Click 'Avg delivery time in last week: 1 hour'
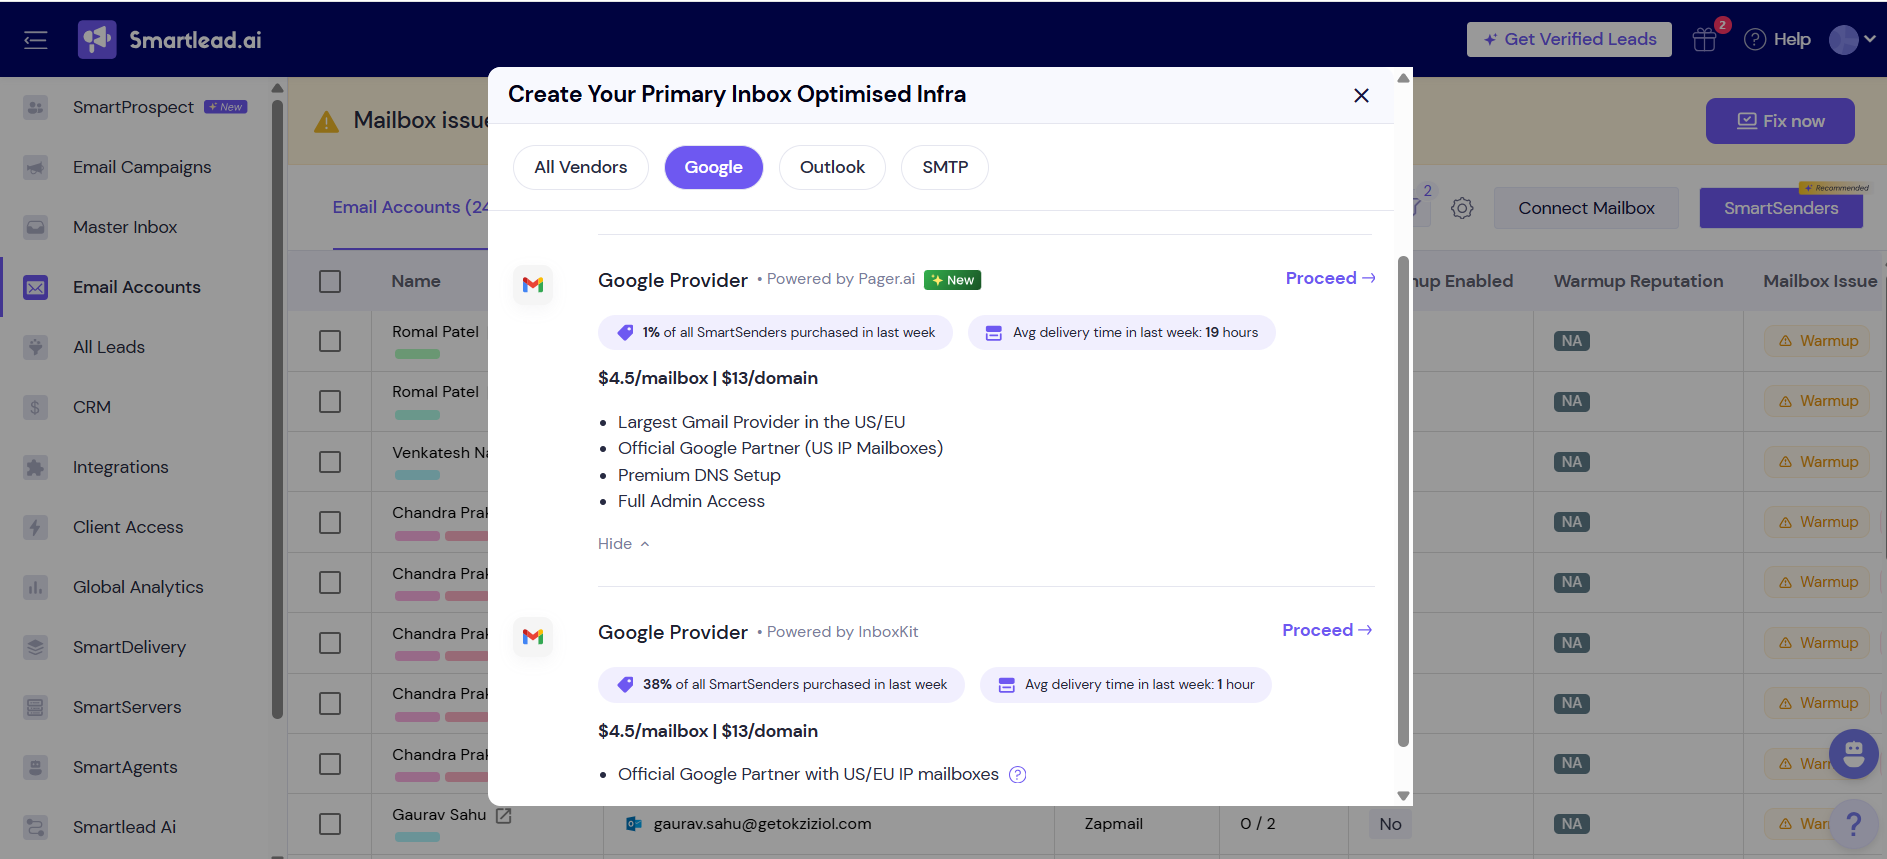1887x859 pixels. (x=1126, y=685)
